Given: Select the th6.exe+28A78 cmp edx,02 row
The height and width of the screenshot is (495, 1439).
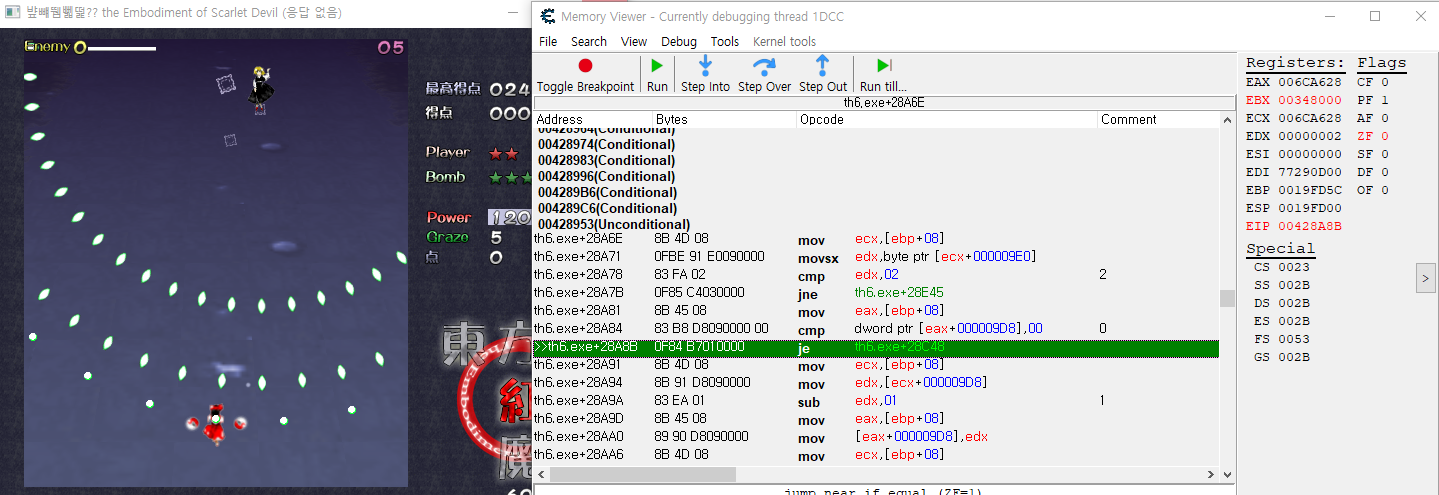Looking at the screenshot, I should [876, 275].
